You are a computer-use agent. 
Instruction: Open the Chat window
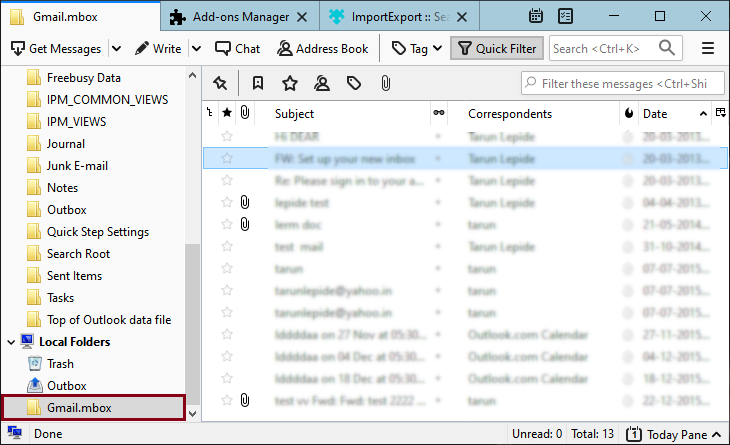click(x=237, y=48)
